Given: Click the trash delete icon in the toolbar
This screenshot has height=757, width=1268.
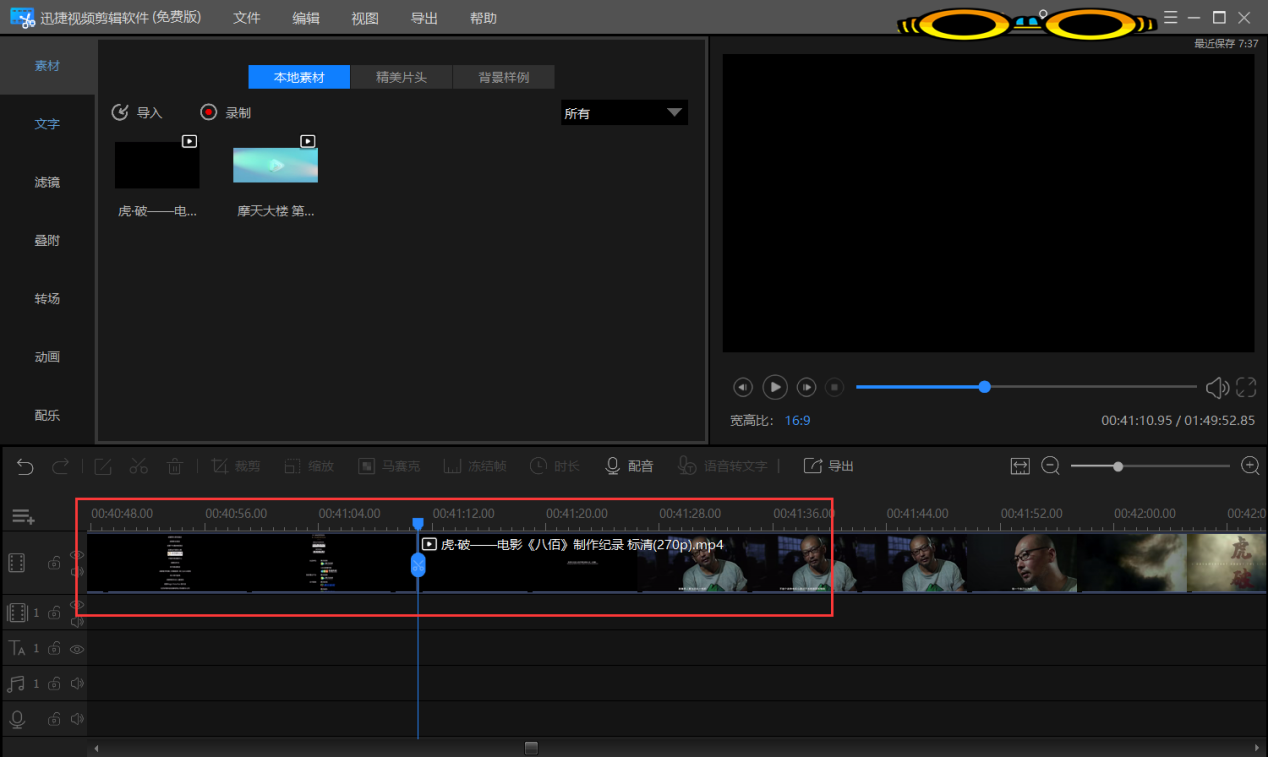Looking at the screenshot, I should [174, 466].
